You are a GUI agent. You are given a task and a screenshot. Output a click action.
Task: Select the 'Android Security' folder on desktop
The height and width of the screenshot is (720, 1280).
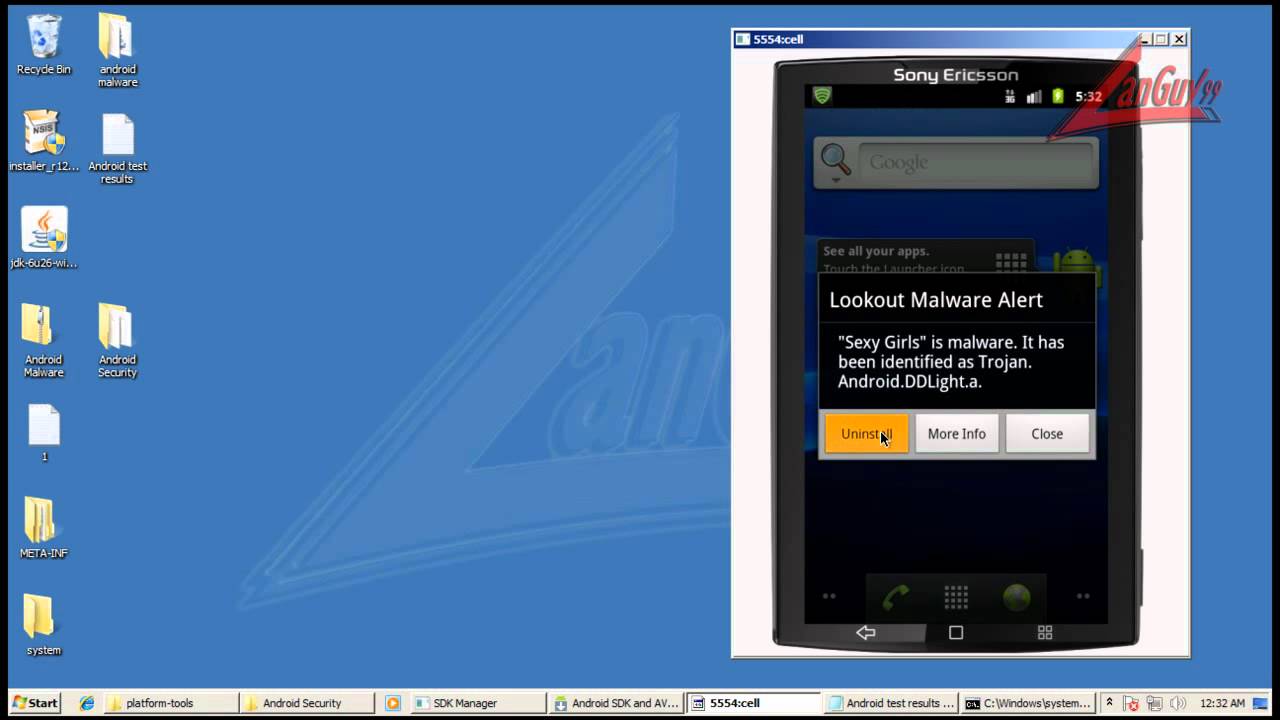point(117,341)
